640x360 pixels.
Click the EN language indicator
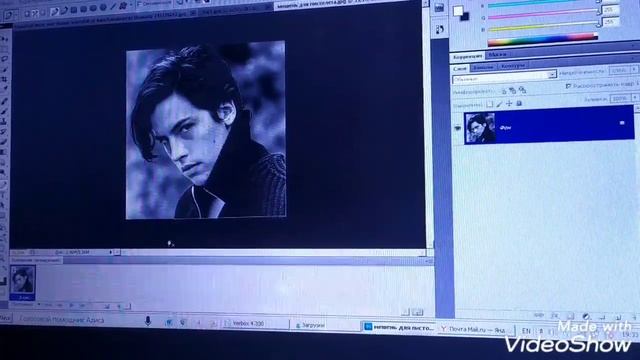pyautogui.click(x=526, y=331)
